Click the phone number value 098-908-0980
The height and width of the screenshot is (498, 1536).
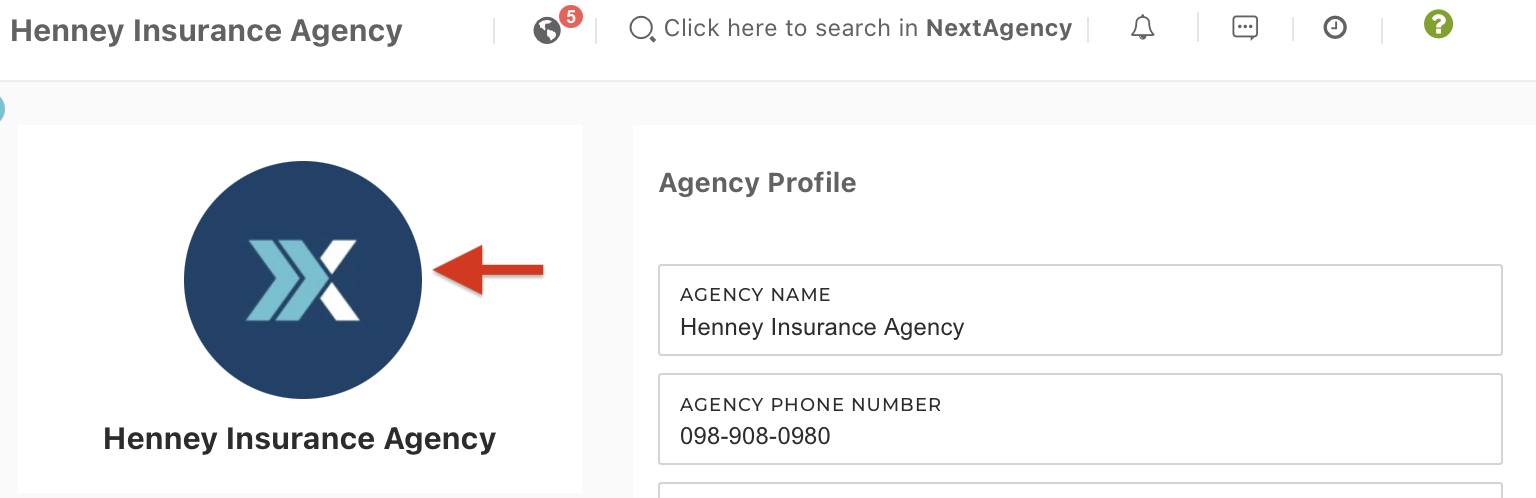tap(755, 436)
